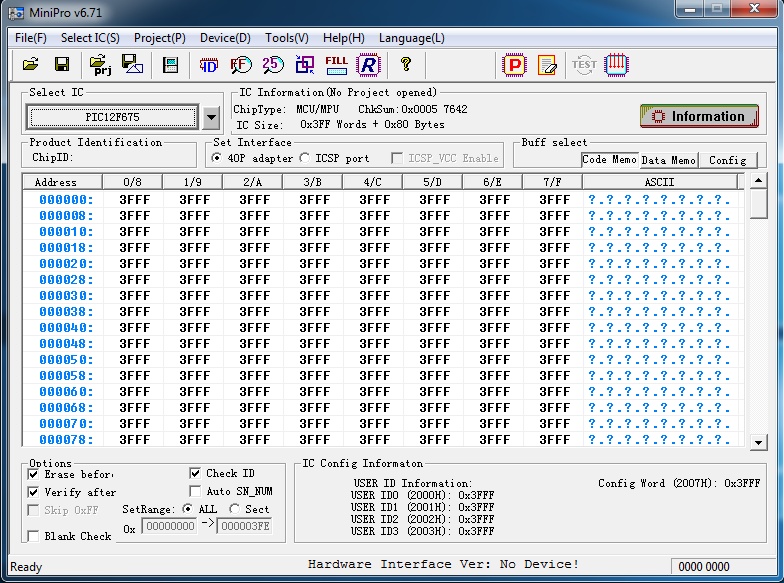Open project using the prj folder icon
The height and width of the screenshot is (583, 784).
[101, 65]
